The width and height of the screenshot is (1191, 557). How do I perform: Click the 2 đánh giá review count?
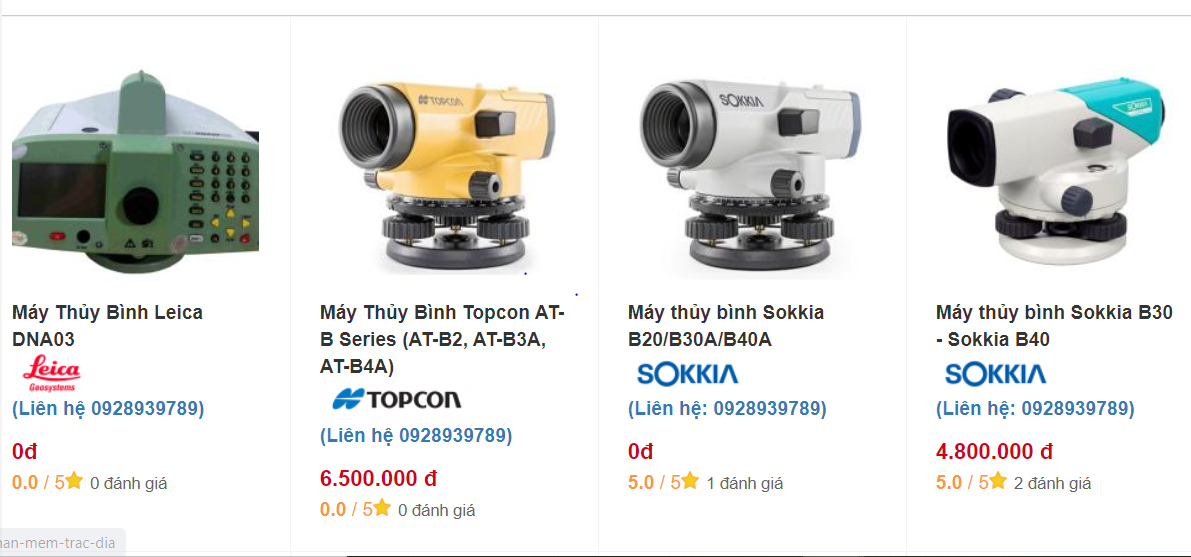[1053, 483]
